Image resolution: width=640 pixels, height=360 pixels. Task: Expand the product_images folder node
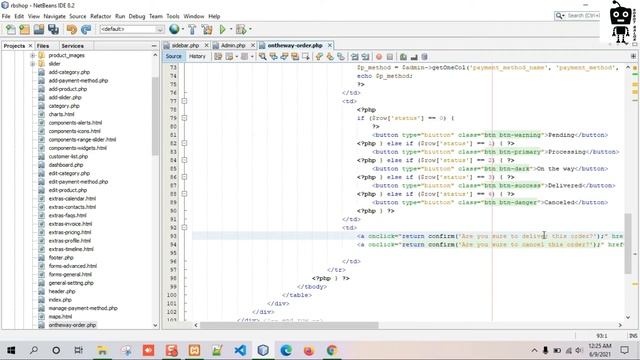pos(33,55)
